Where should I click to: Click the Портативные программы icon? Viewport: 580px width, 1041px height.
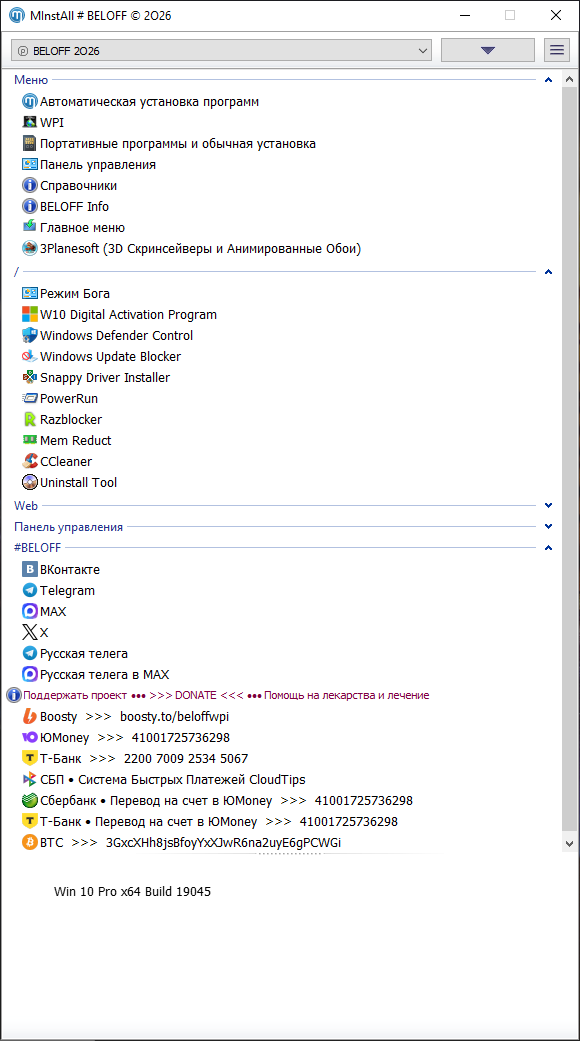pyautogui.click(x=30, y=143)
